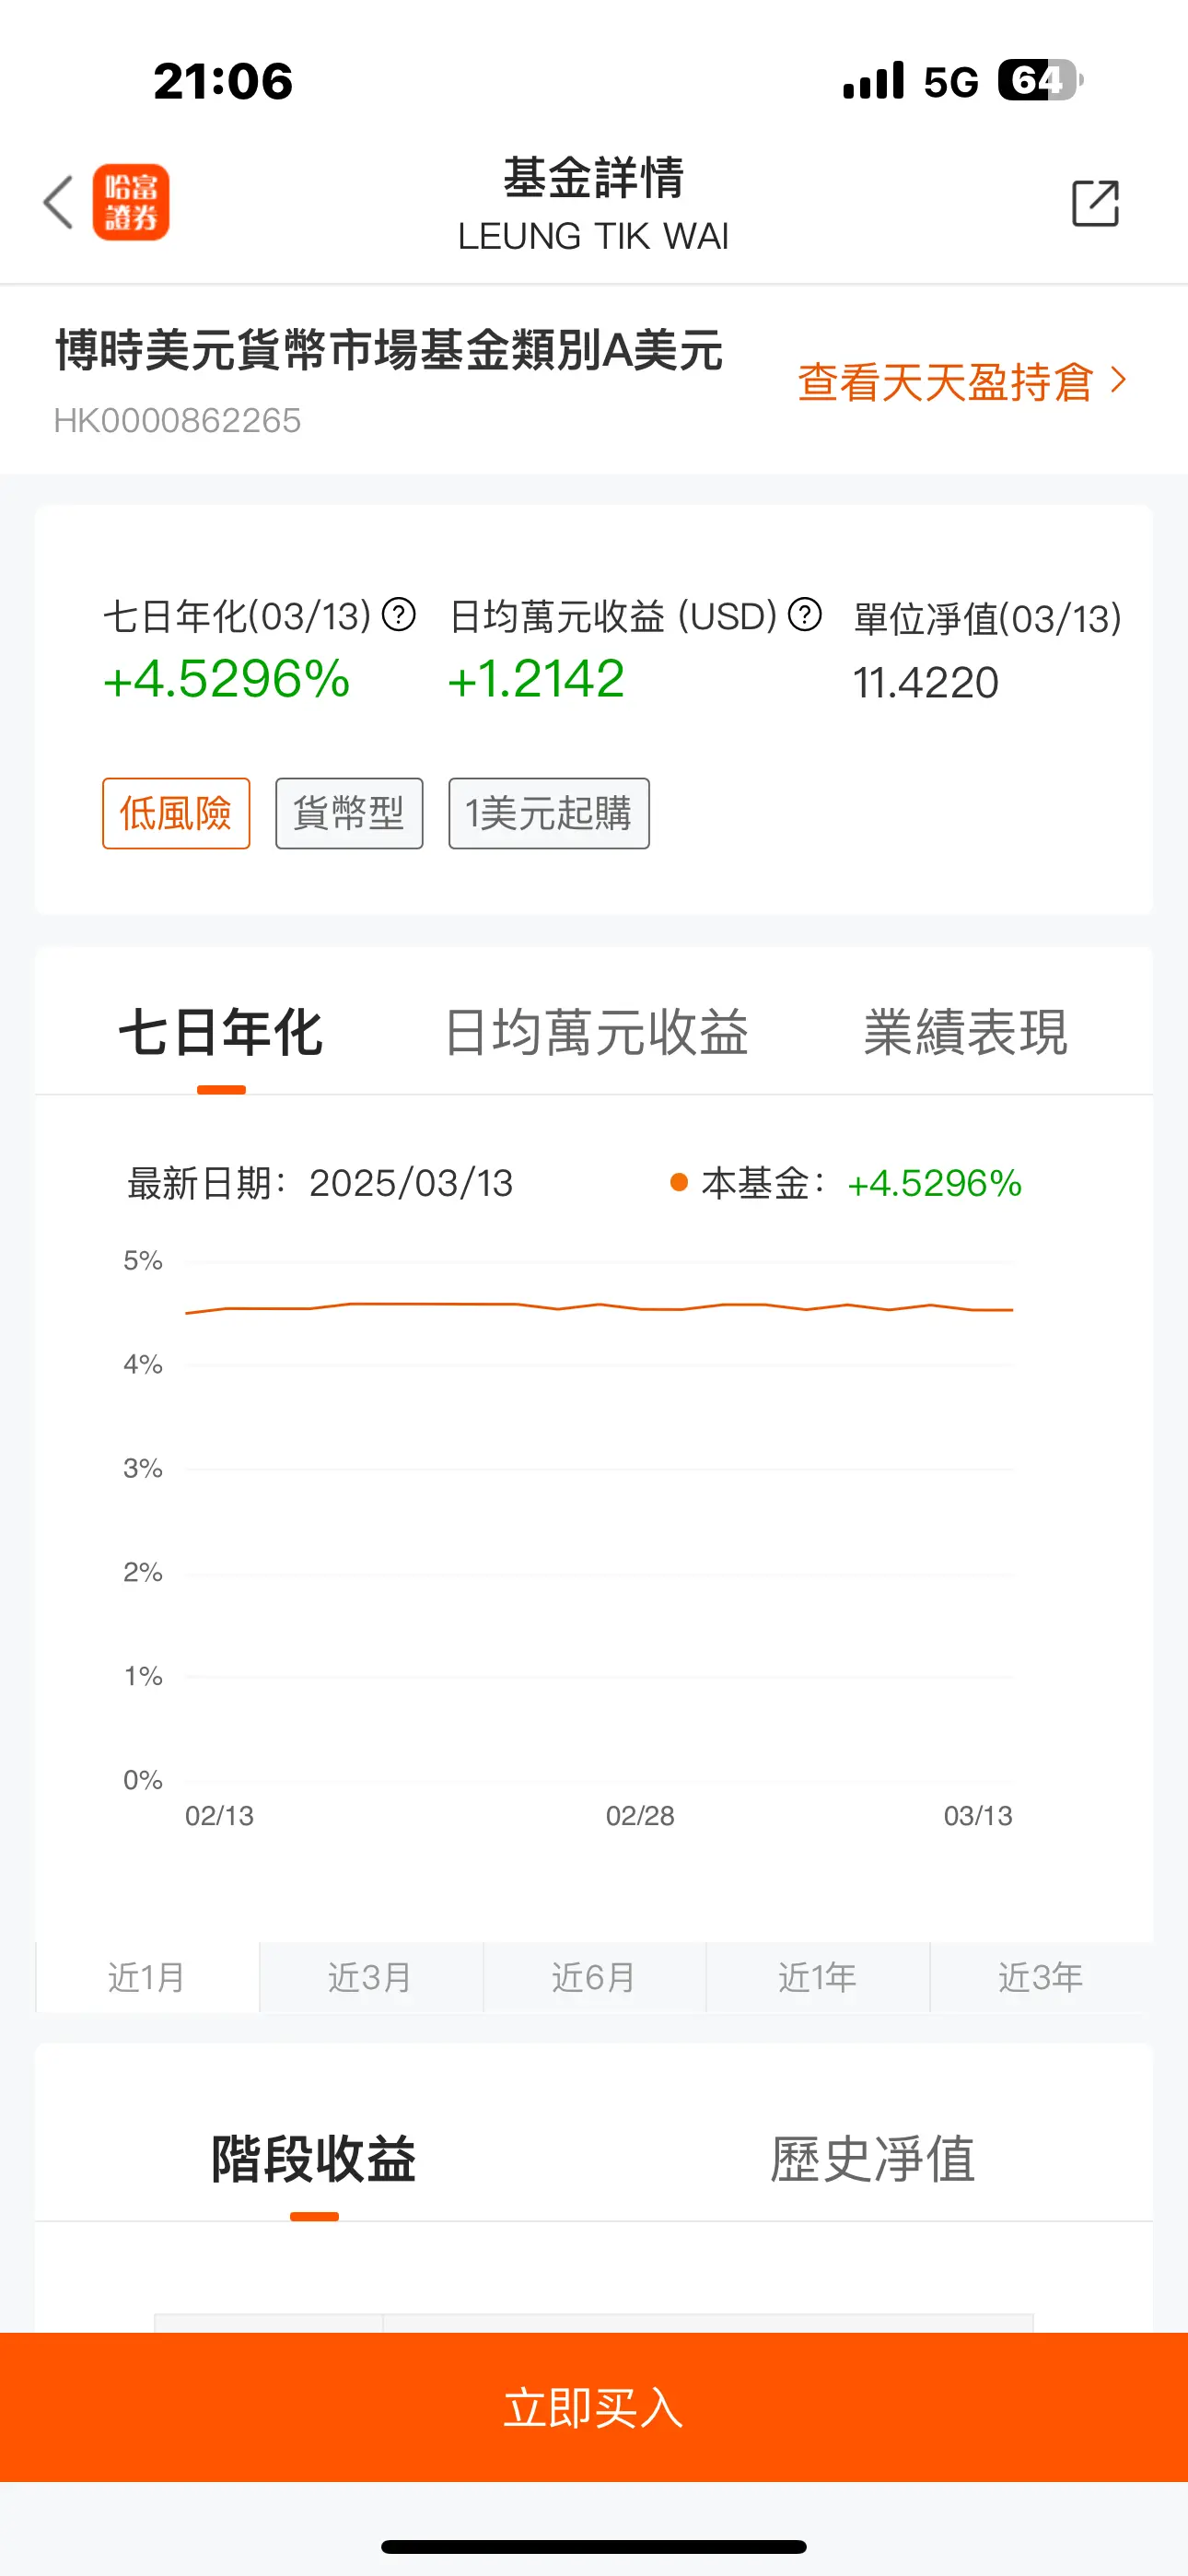
Task: Switch to 日均萬元收益 tab
Action: (596, 1032)
